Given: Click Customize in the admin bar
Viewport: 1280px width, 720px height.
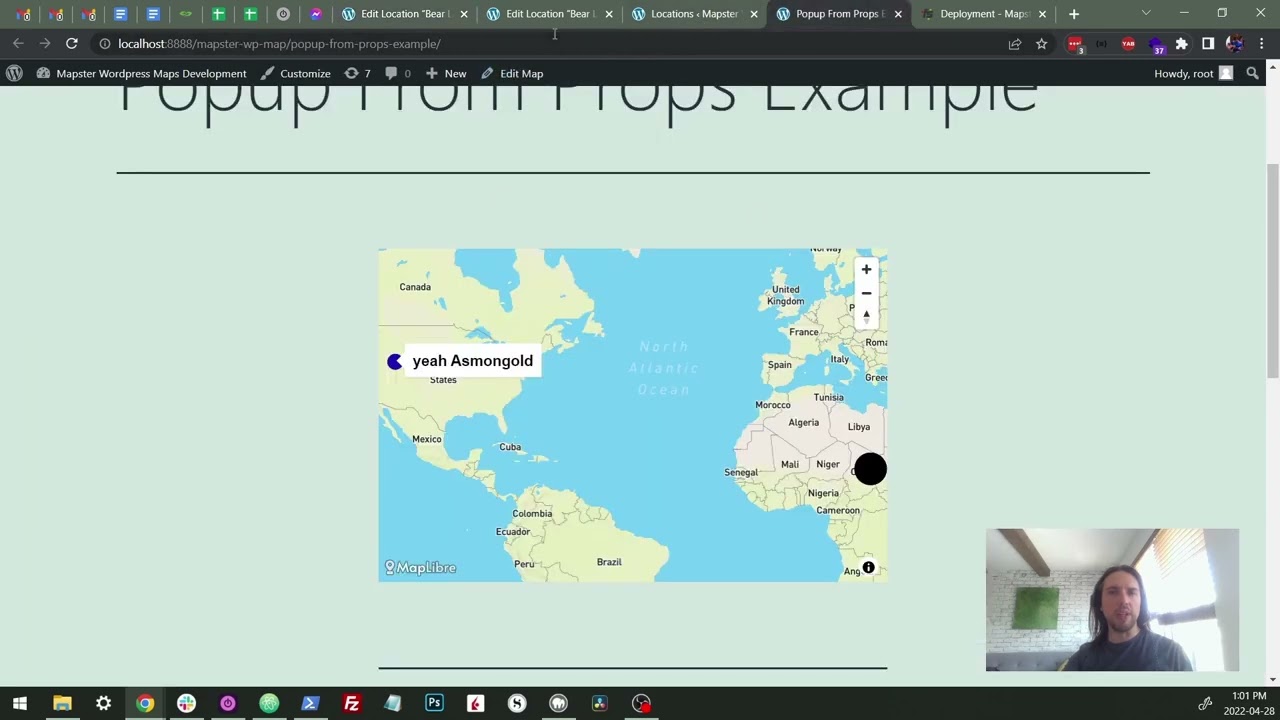Looking at the screenshot, I should (x=295, y=73).
